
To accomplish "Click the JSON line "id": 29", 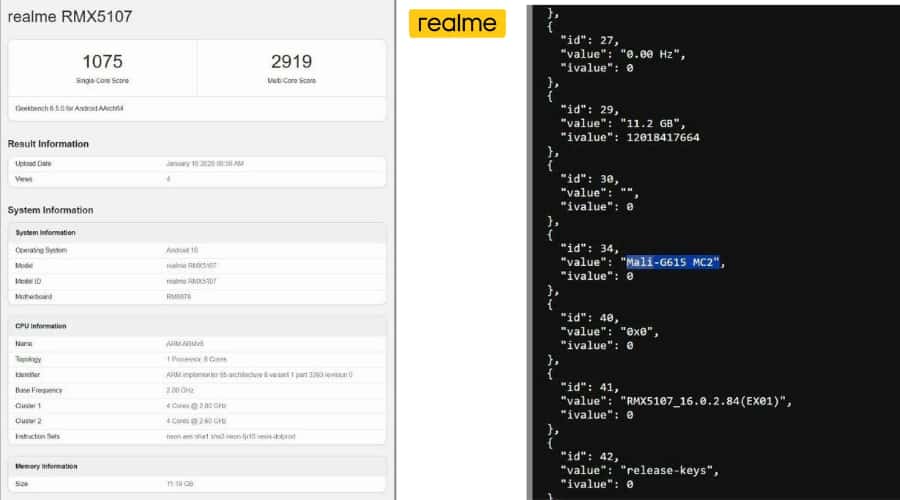I will click(589, 110).
